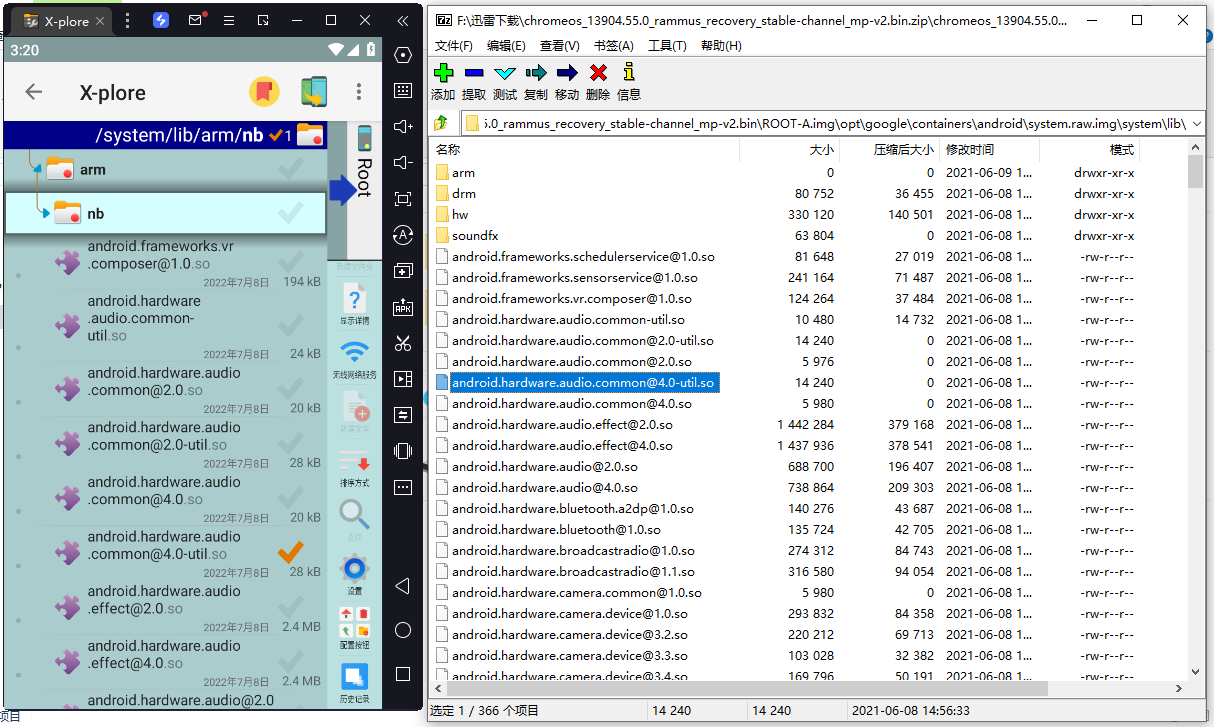Viewport: 1214px width, 727px height.
Task: Click the emulator shake device icon
Action: click(x=403, y=450)
